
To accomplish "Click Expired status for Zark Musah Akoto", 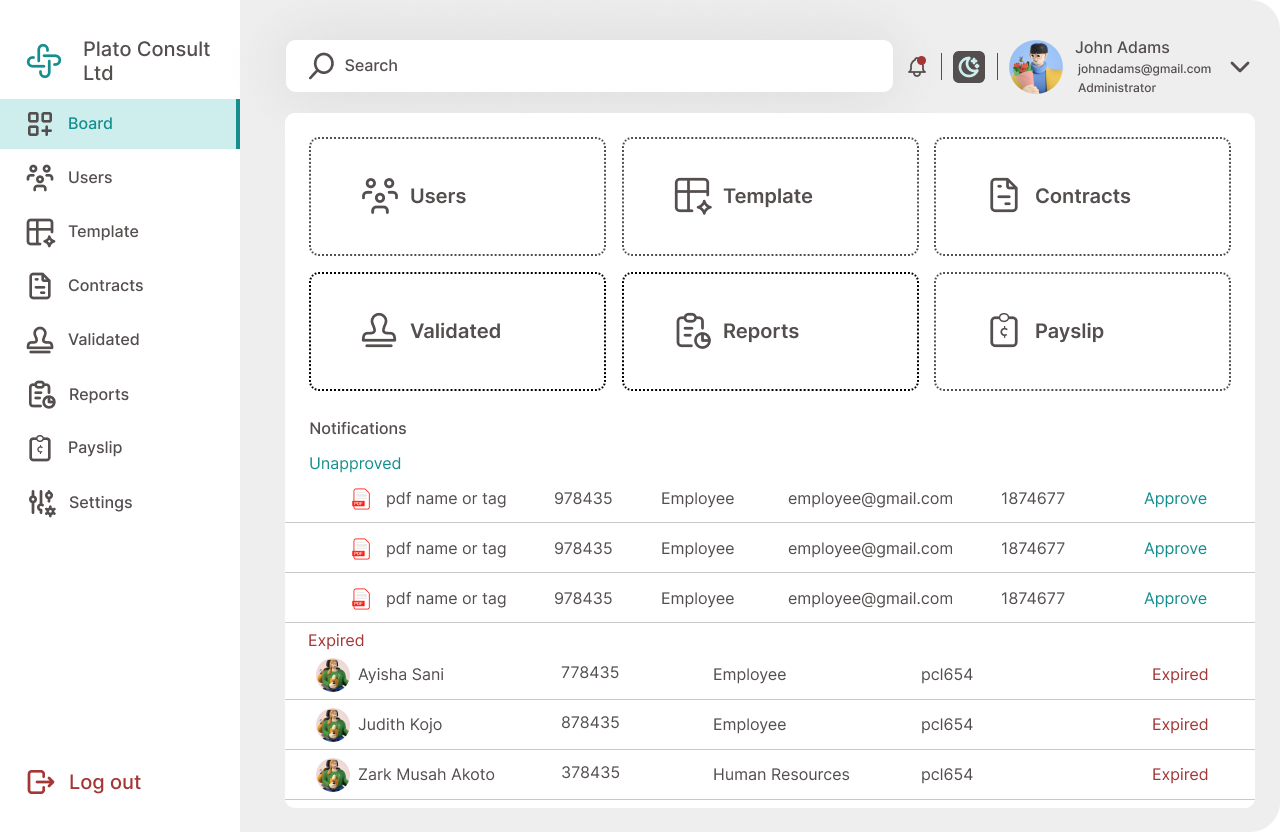I will [1180, 775].
